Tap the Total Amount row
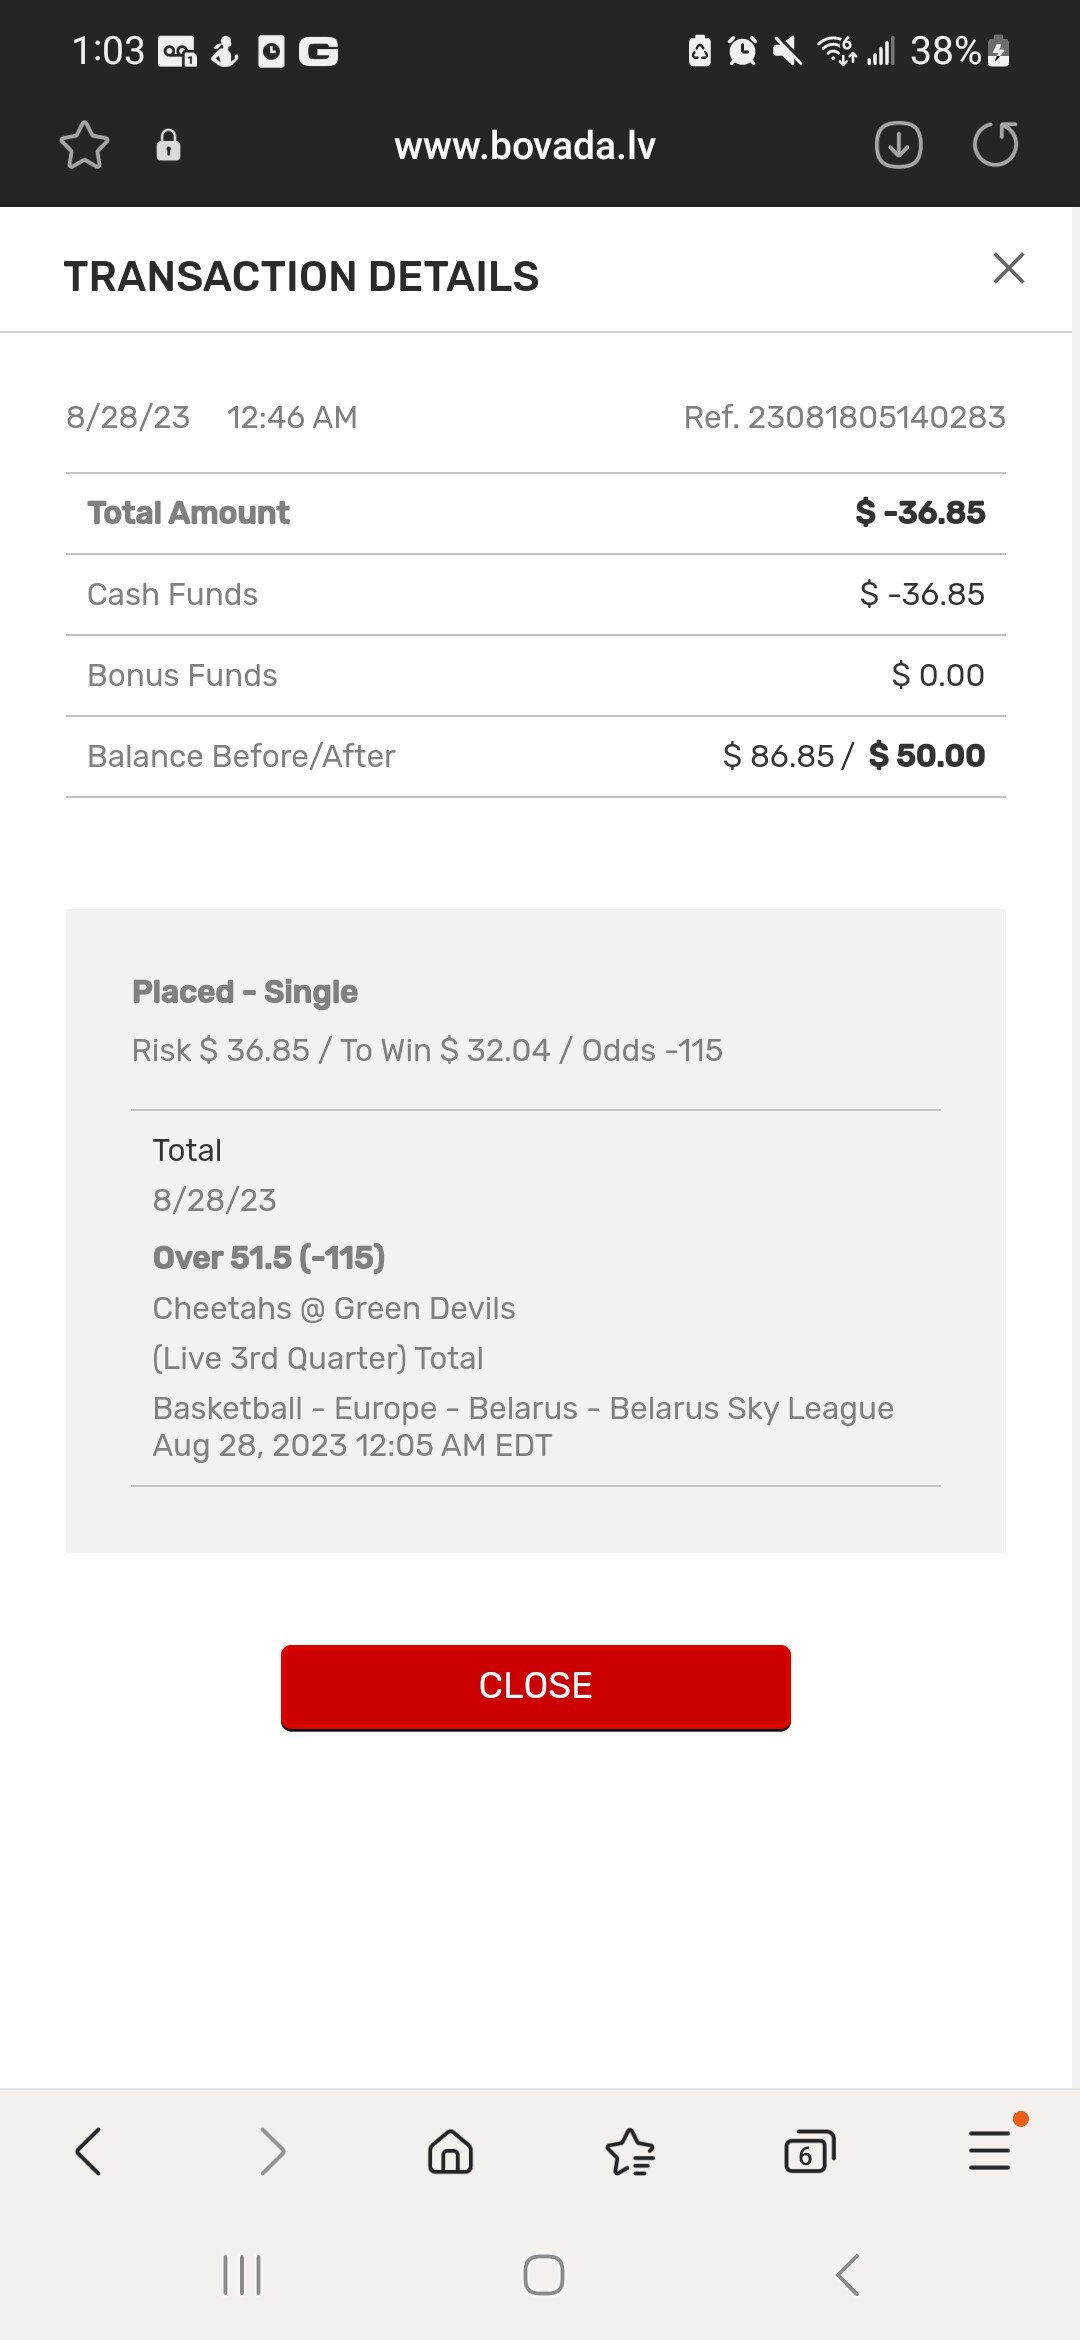The width and height of the screenshot is (1080, 2340). pyautogui.click(x=535, y=513)
